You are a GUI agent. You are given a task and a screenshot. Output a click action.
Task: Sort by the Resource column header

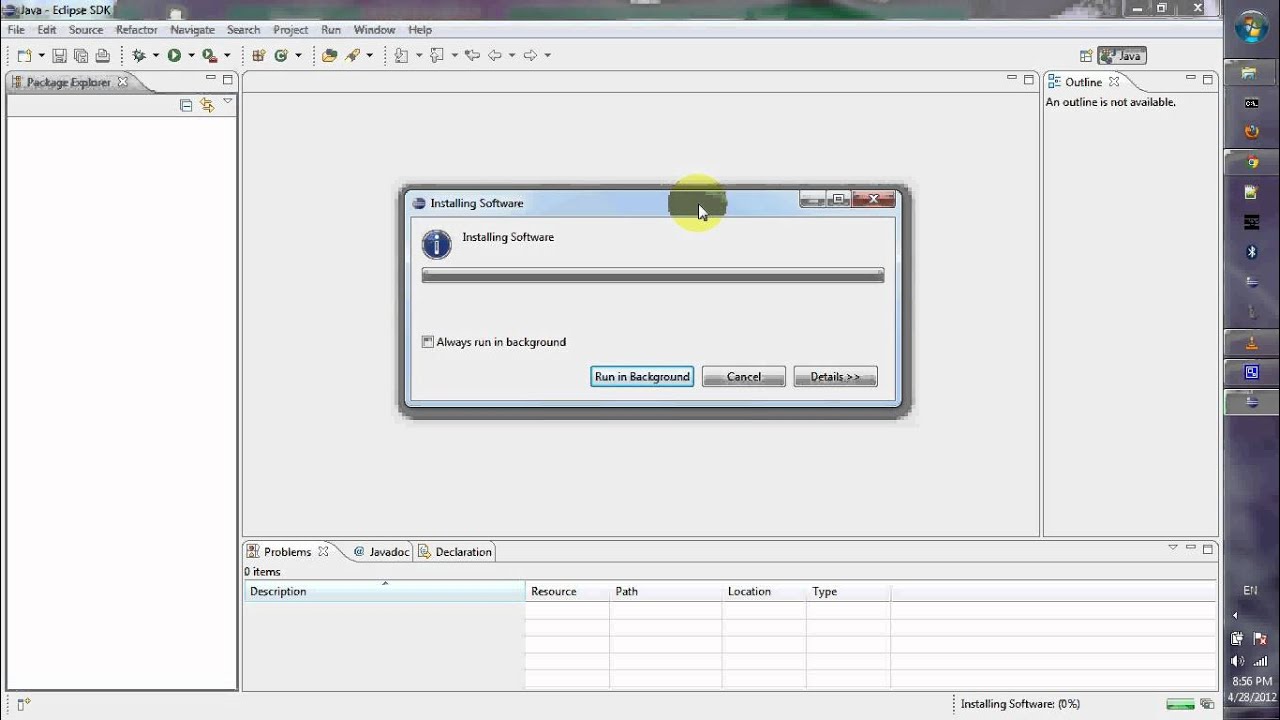[567, 591]
